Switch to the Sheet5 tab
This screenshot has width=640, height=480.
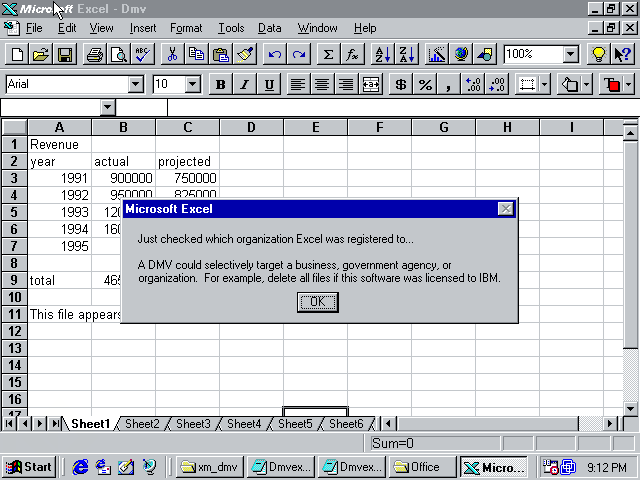pos(295,424)
